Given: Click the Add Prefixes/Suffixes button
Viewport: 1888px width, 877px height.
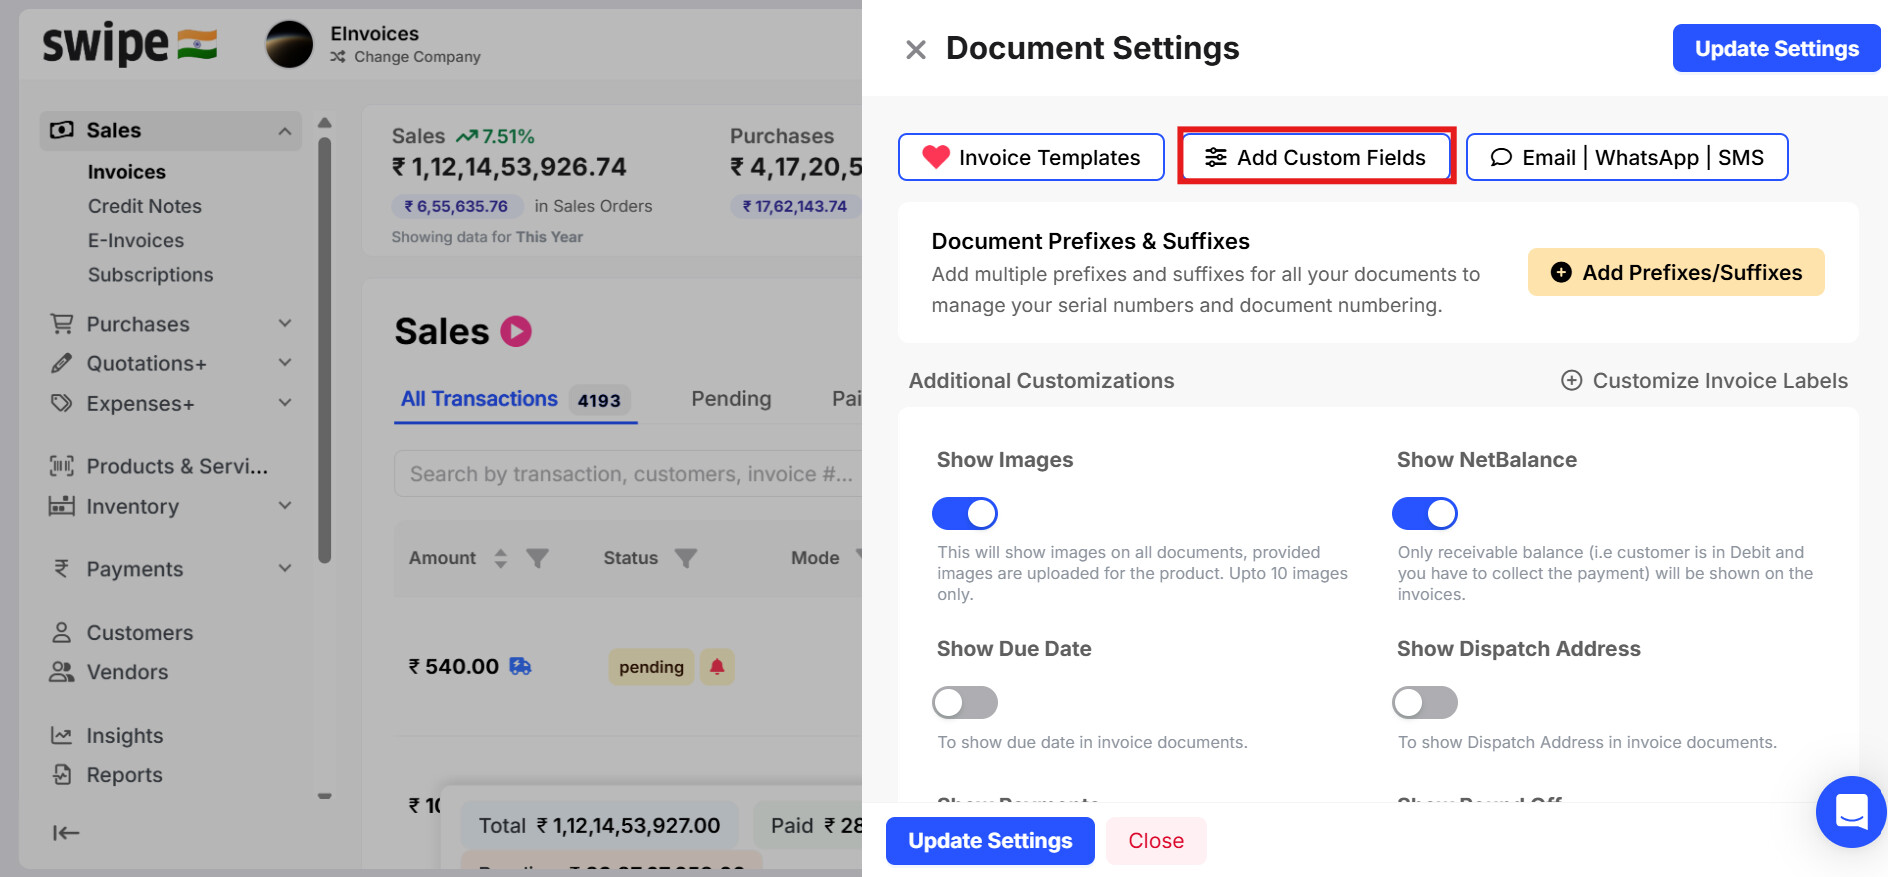Looking at the screenshot, I should click(x=1676, y=272).
